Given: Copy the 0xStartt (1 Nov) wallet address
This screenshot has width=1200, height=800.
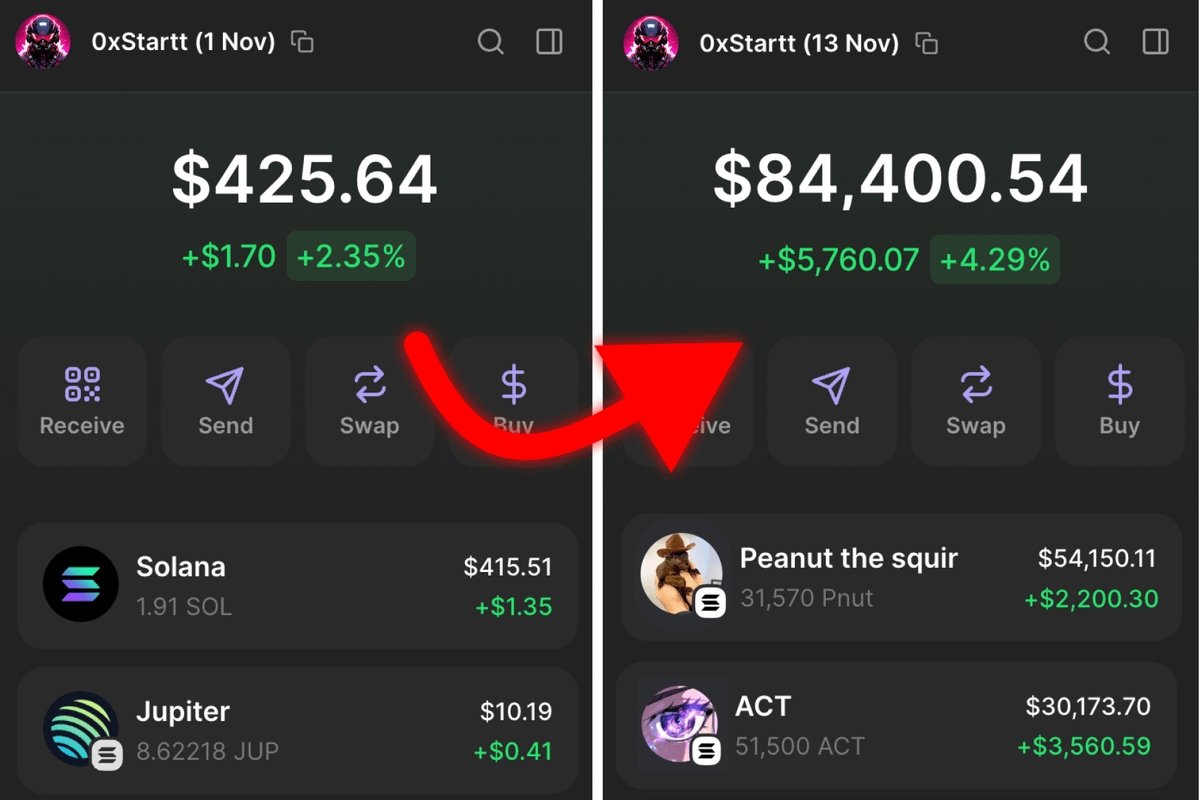Looking at the screenshot, I should [x=302, y=42].
